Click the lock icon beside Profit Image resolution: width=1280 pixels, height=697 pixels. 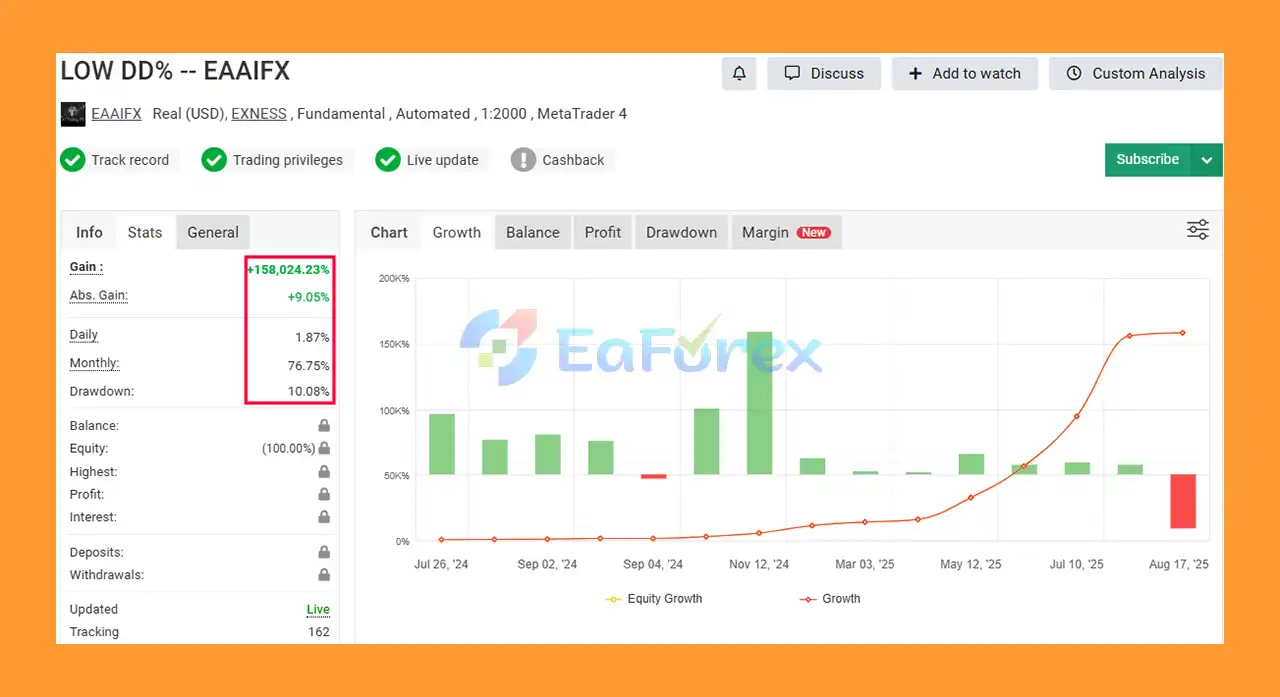(324, 494)
